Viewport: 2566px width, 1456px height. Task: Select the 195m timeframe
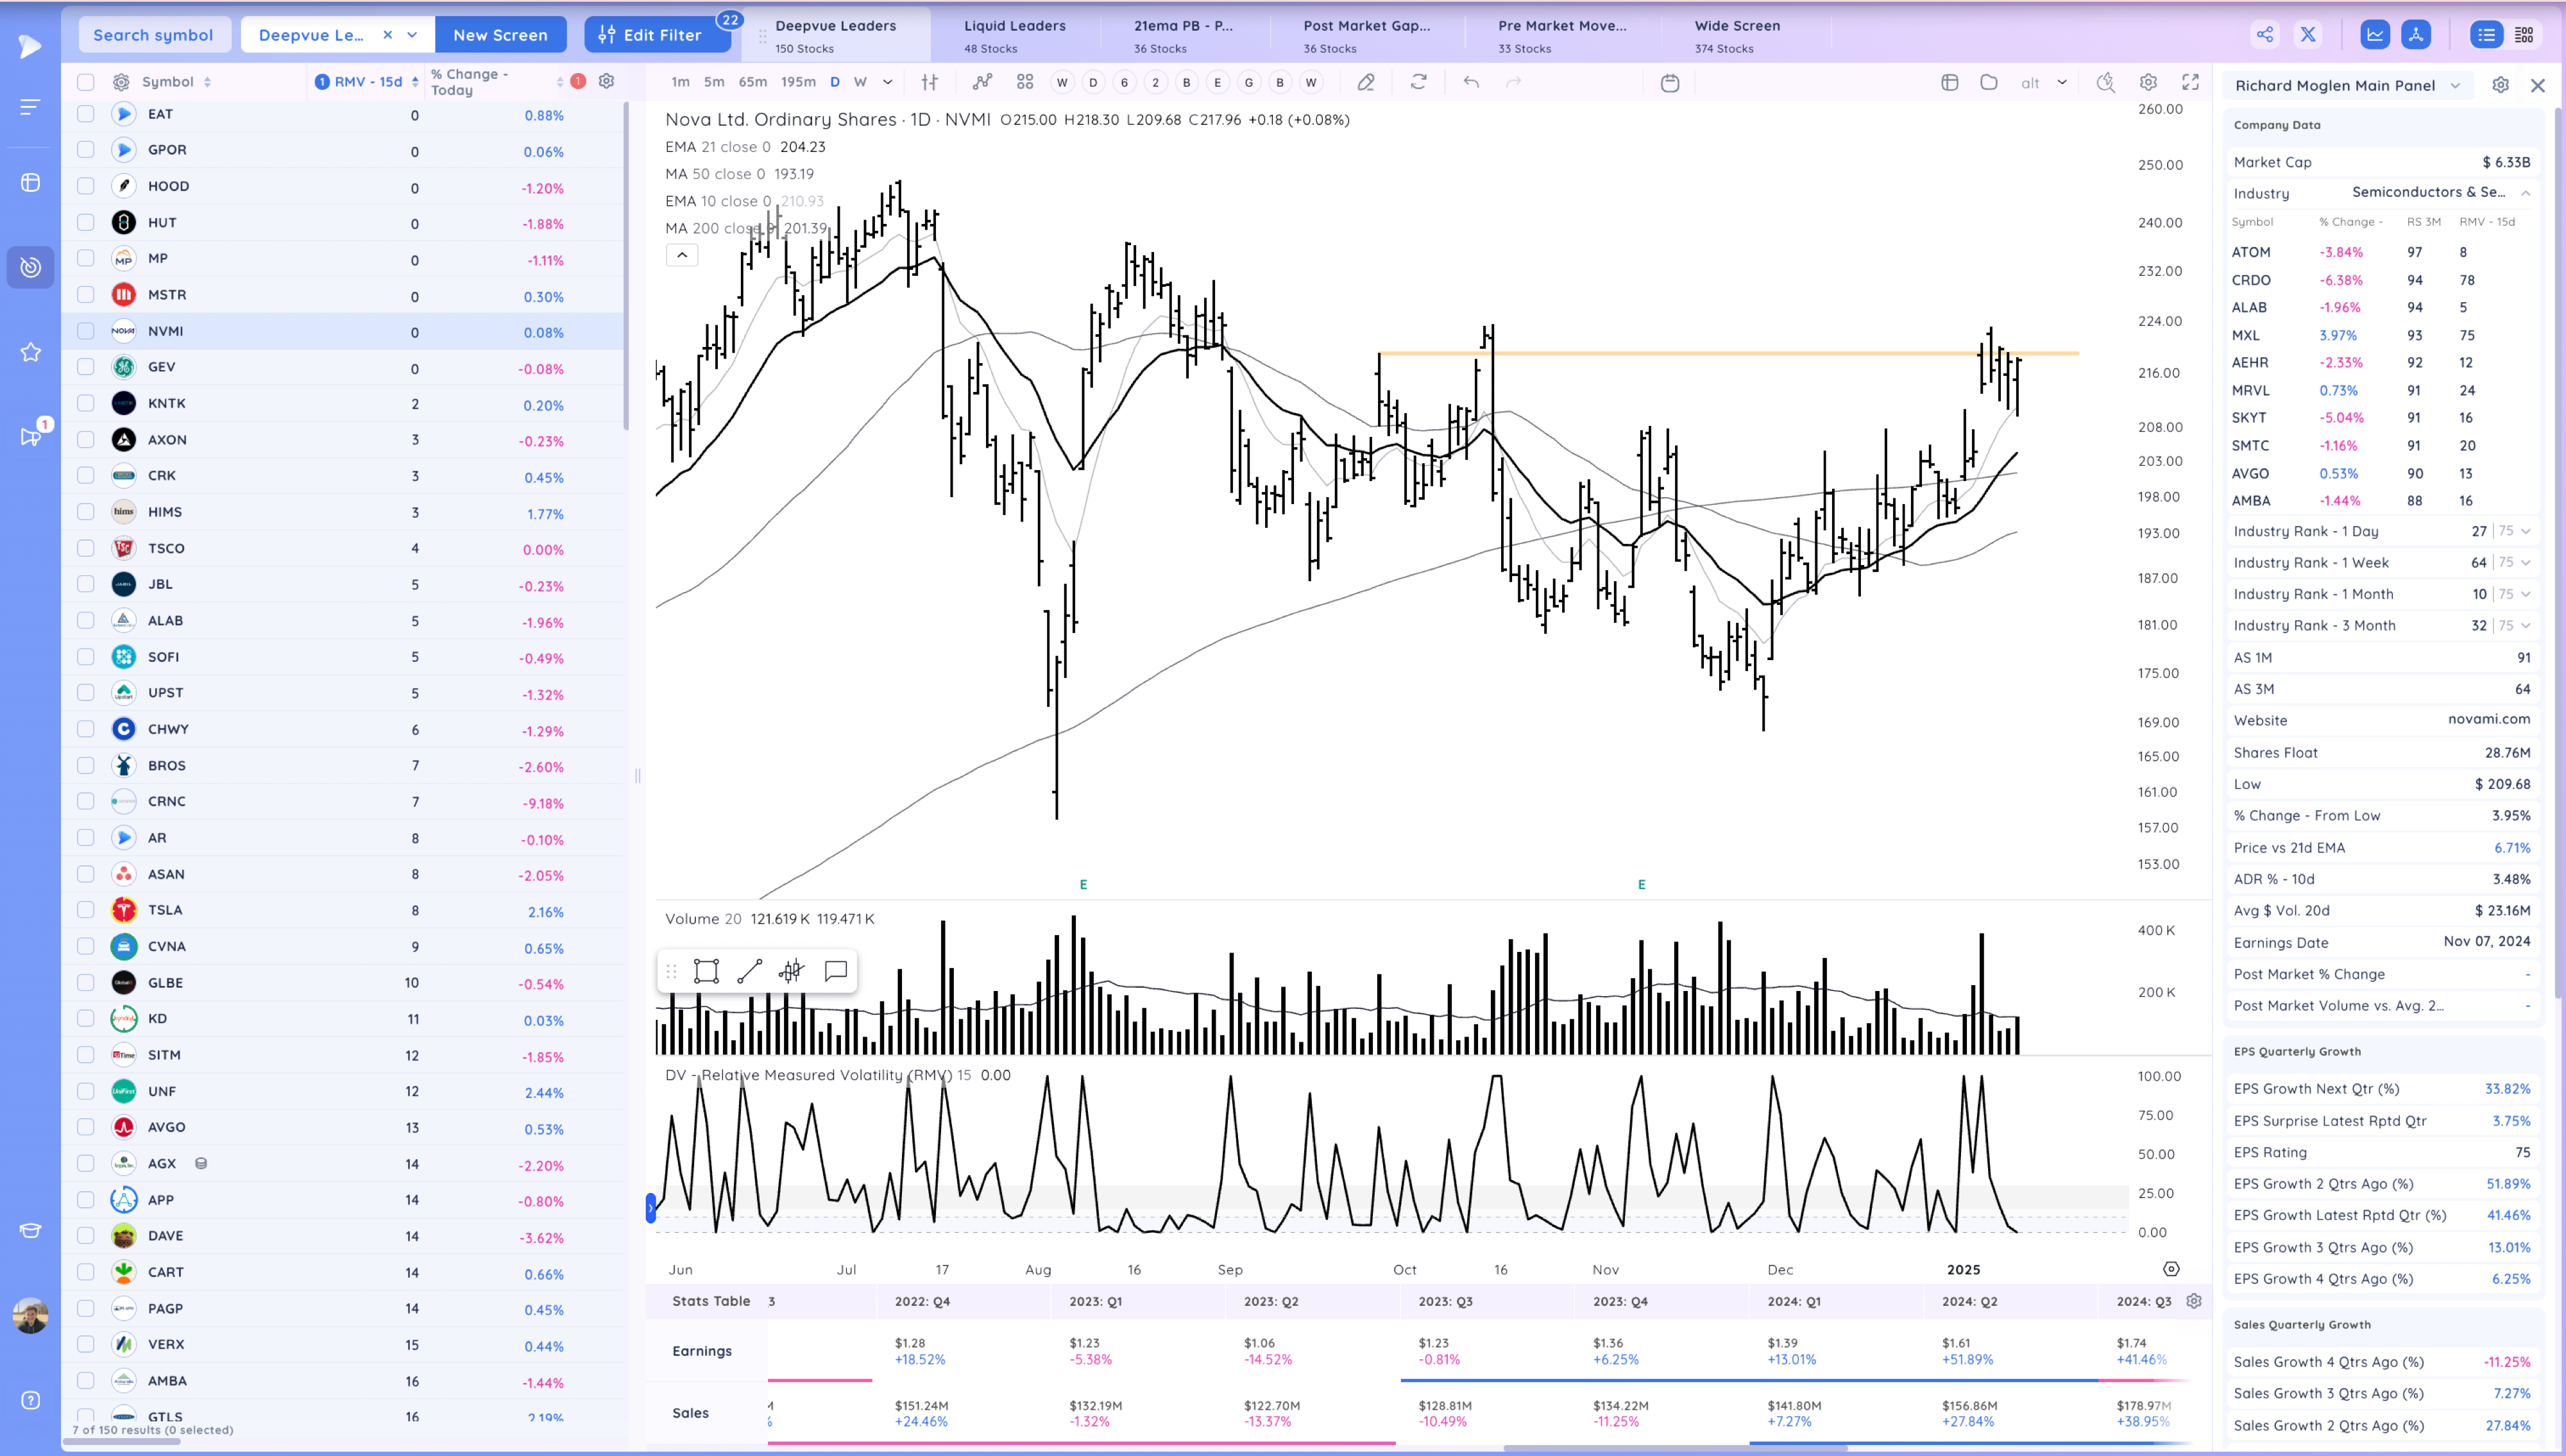coord(798,82)
